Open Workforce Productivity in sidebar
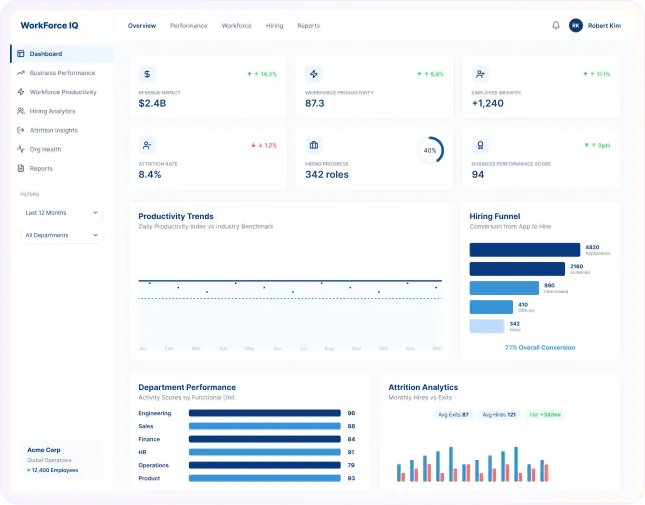 (x=62, y=92)
